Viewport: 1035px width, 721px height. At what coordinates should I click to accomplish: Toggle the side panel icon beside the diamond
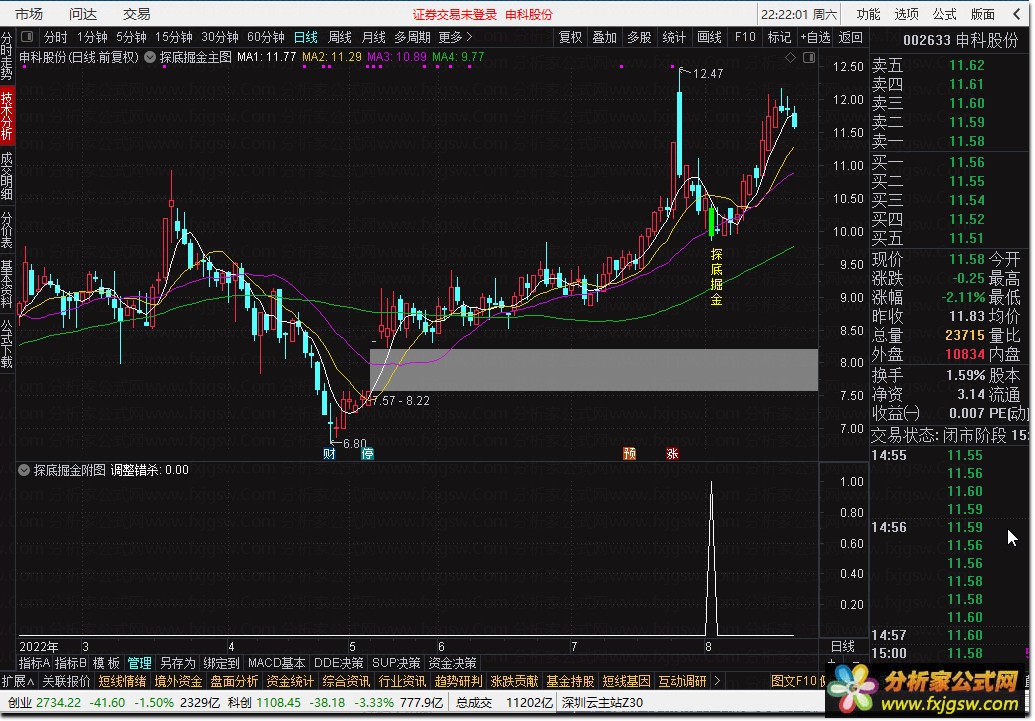pos(809,58)
